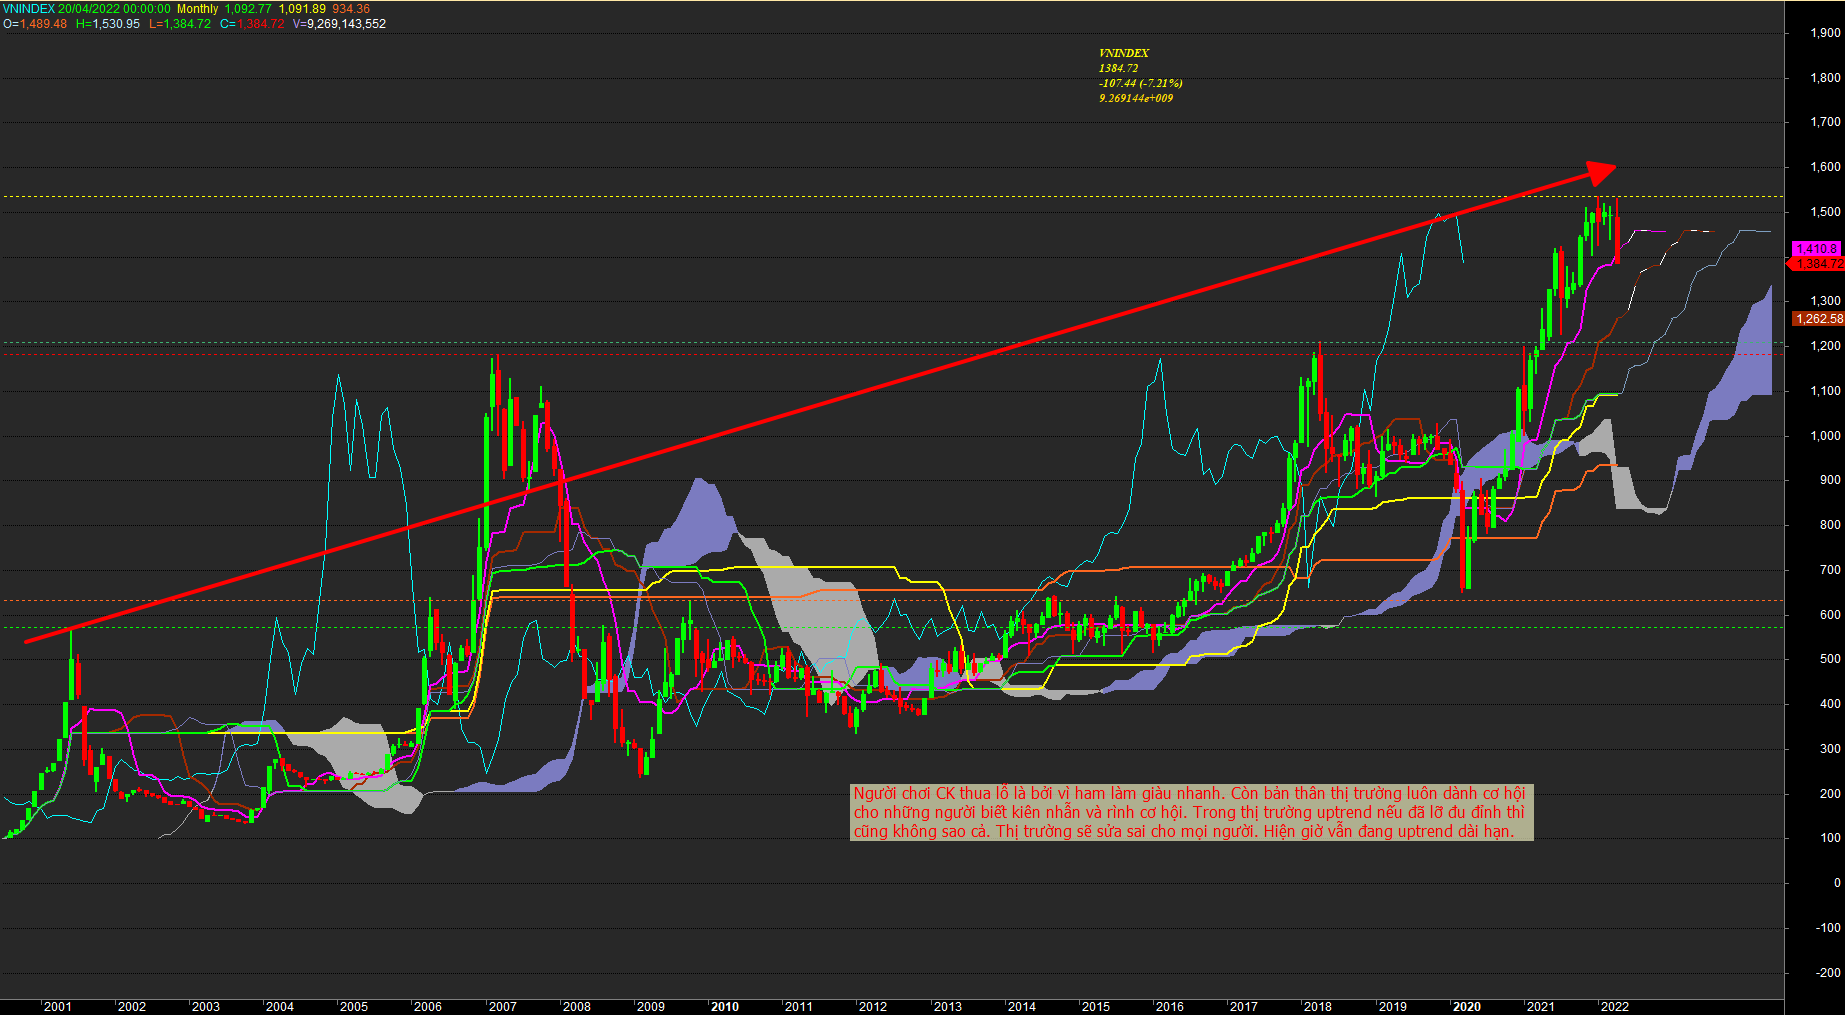Click the yellow change value -107.44 (-7.21%)
This screenshot has width=1845, height=1015.
1140,83
